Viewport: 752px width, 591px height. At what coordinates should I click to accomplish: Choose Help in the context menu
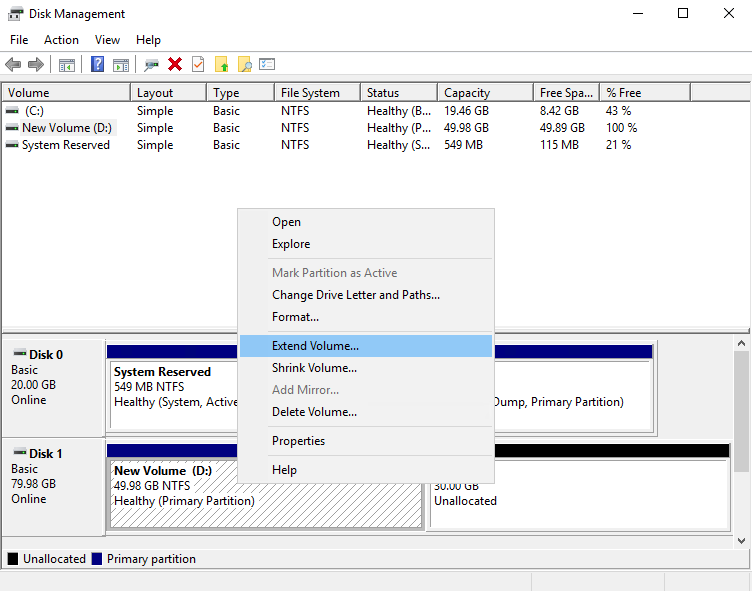pos(365,470)
